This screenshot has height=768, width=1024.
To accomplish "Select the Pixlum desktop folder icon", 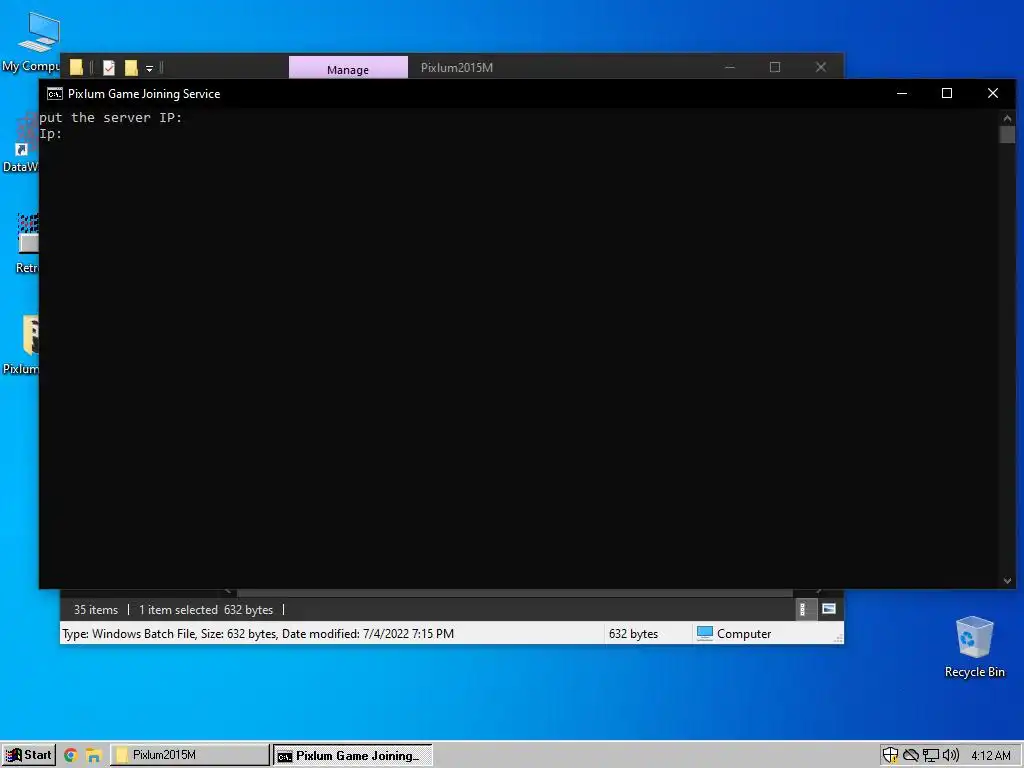I will (x=22, y=345).
